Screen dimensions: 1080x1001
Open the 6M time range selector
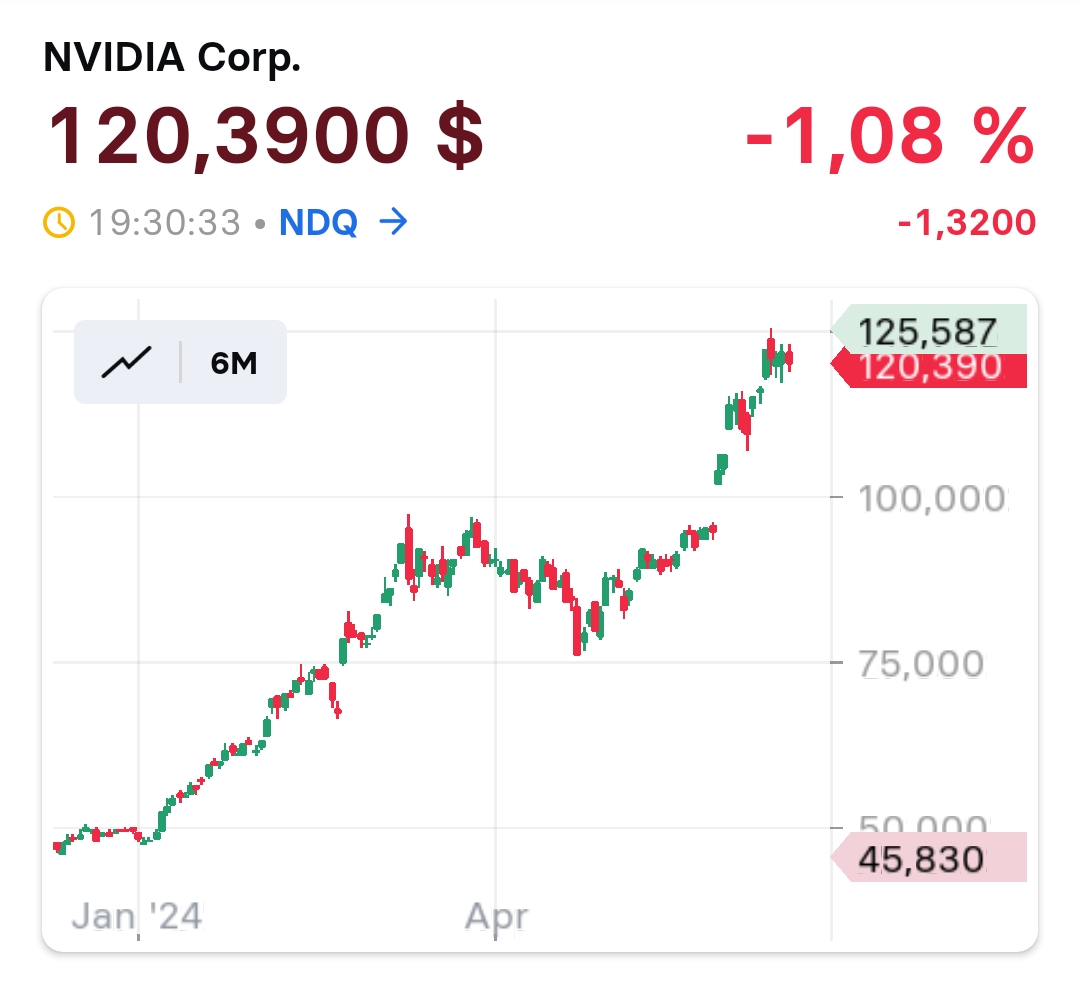click(x=234, y=362)
